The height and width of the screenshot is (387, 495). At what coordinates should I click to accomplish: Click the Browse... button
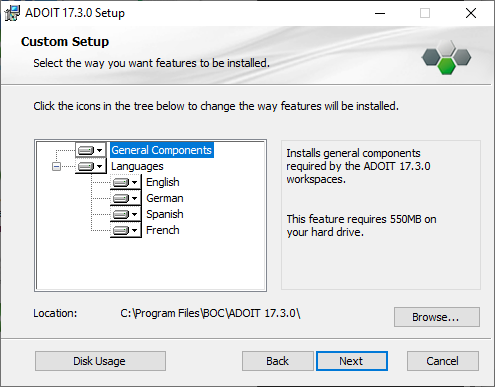pyautogui.click(x=437, y=317)
